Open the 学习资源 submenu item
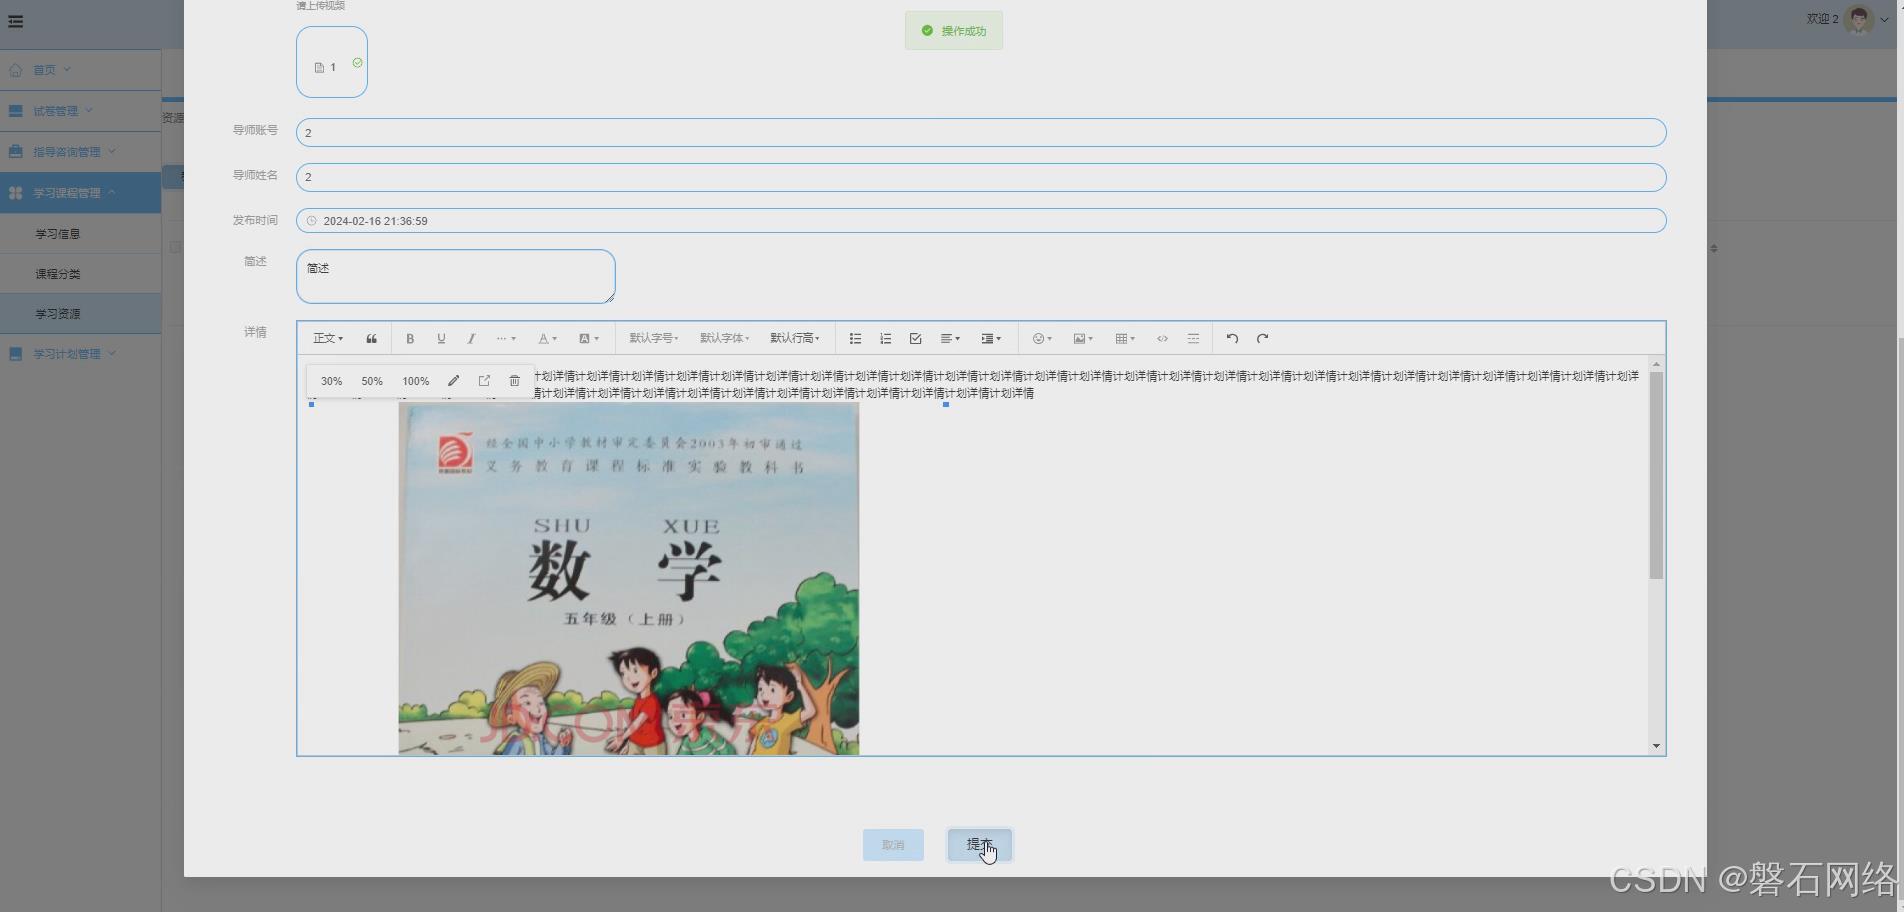1904x912 pixels. click(x=80, y=314)
